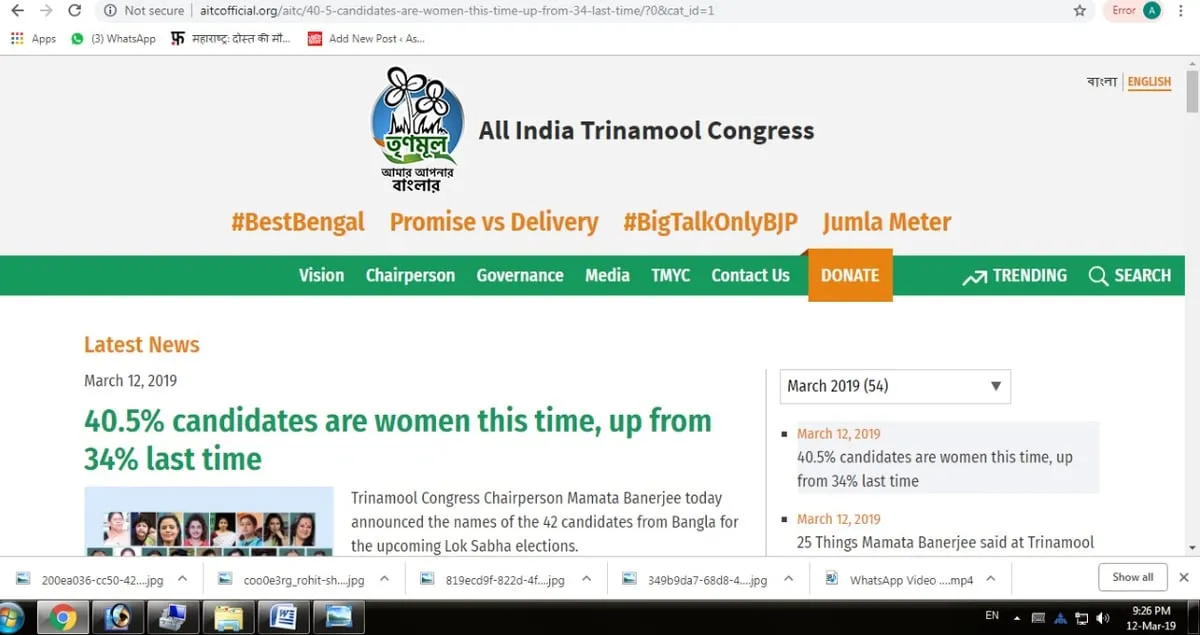
Task: Bookmark this page with the star icon
Action: [x=1080, y=11]
